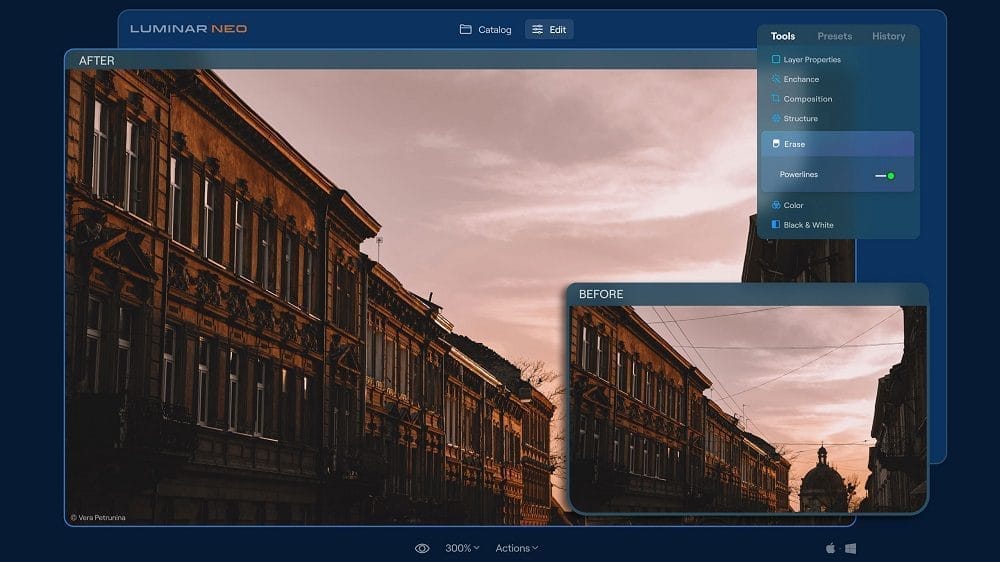1000x562 pixels.
Task: Open the Actions dropdown menu
Action: (517, 548)
